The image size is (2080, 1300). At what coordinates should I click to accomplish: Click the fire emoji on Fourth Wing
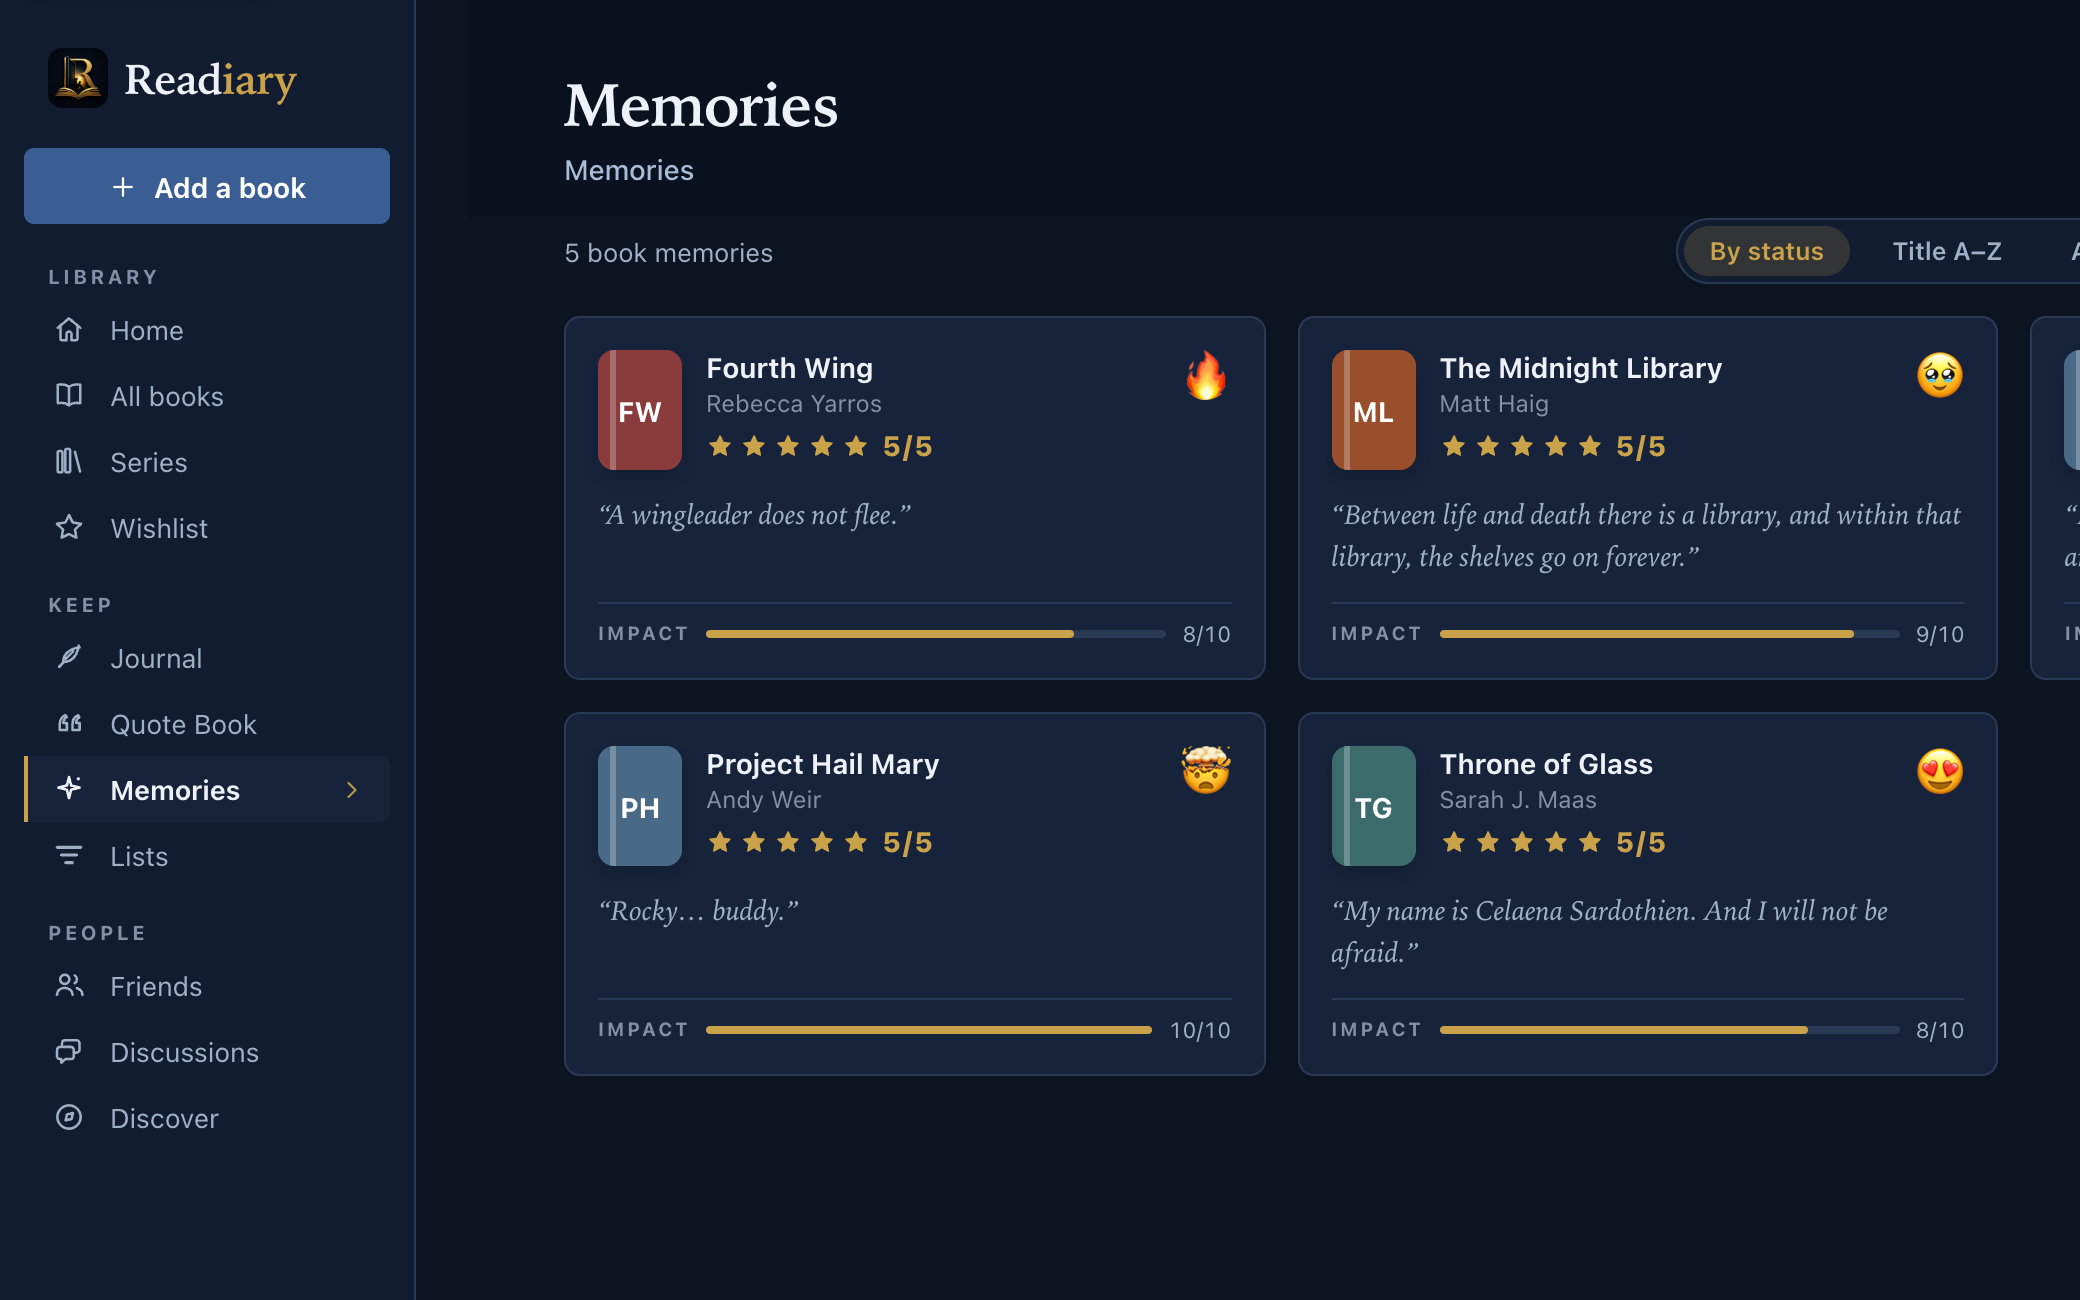(1206, 376)
